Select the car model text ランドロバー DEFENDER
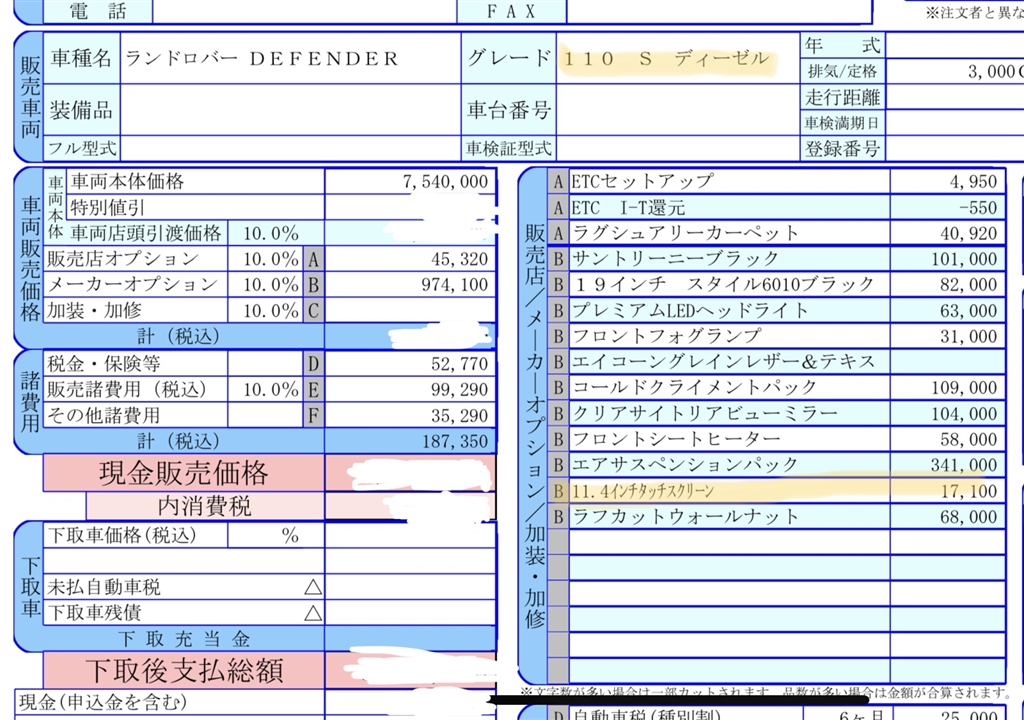 tap(261, 59)
